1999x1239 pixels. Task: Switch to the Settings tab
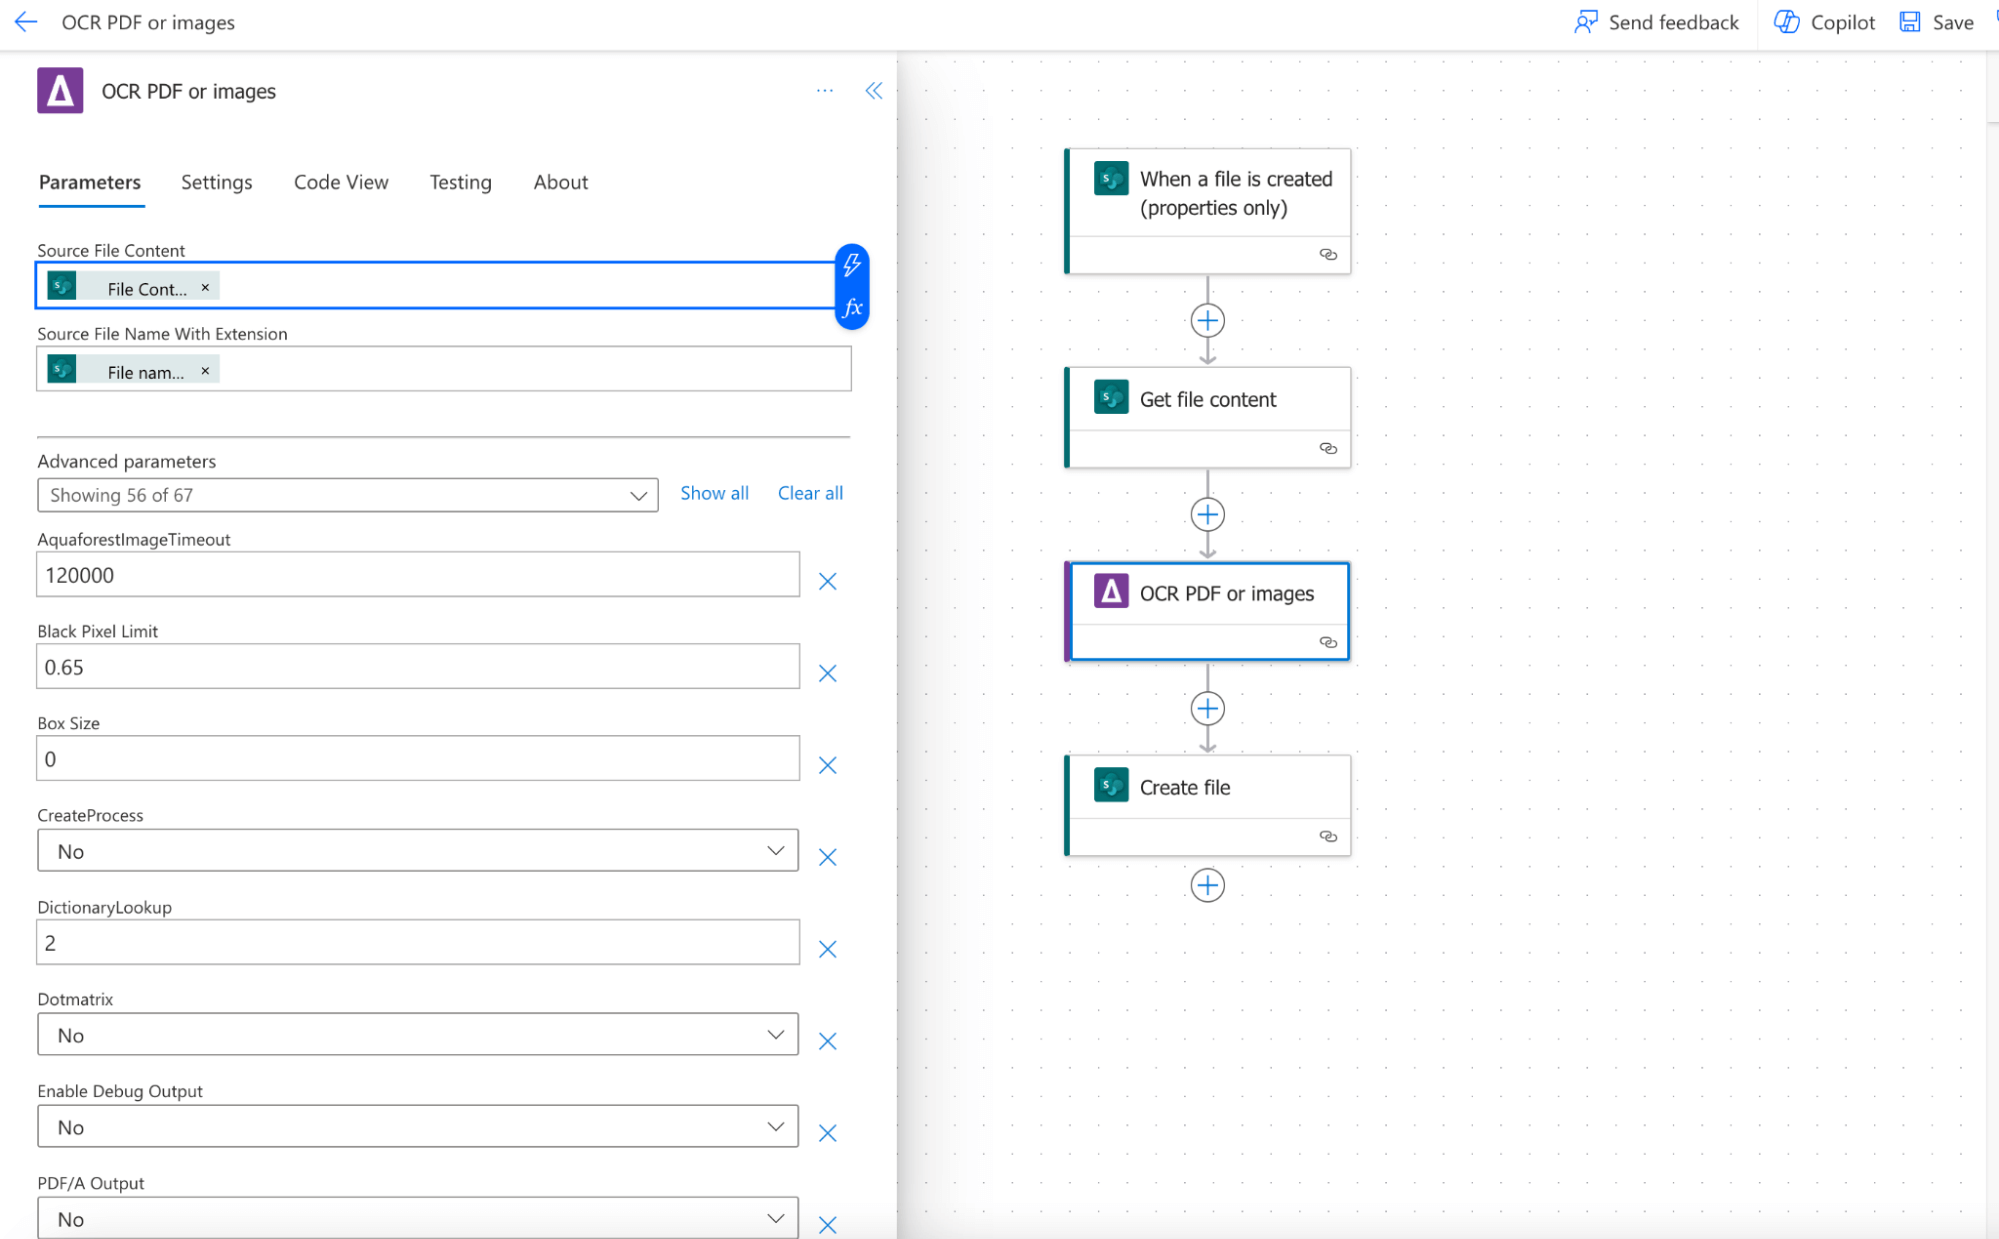[217, 181]
